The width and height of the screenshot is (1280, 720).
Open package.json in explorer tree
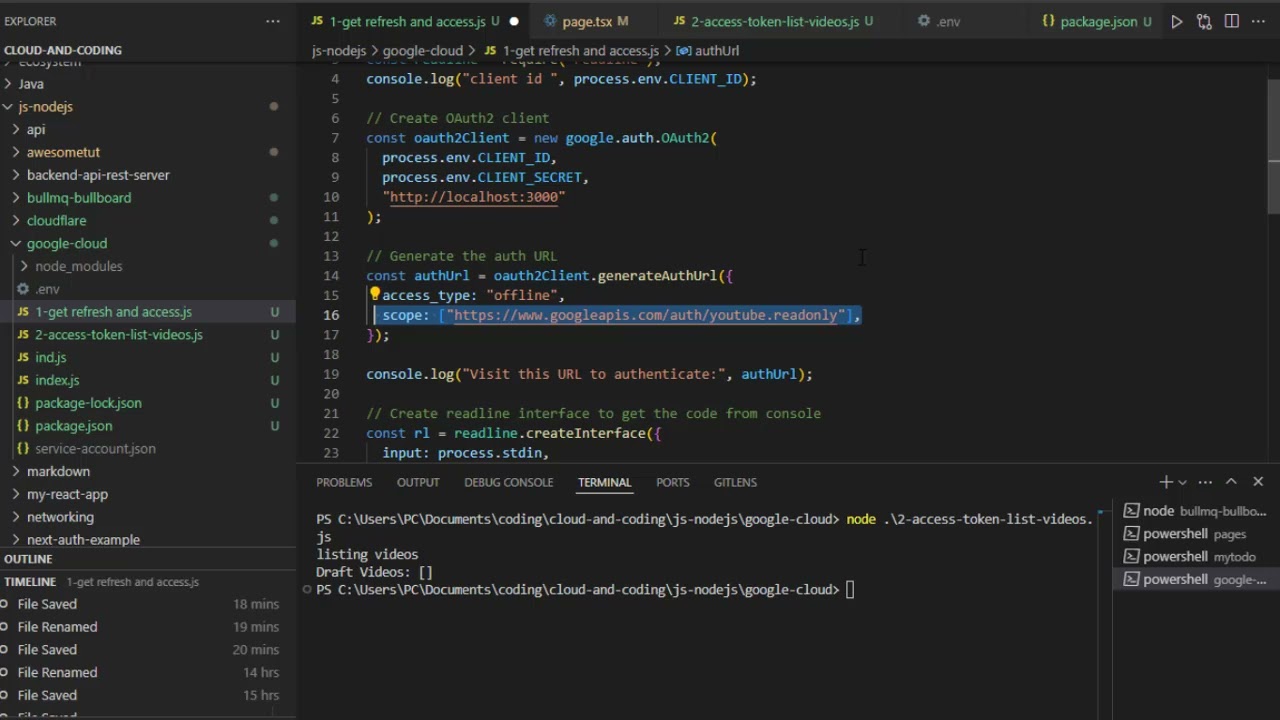coord(148,426)
